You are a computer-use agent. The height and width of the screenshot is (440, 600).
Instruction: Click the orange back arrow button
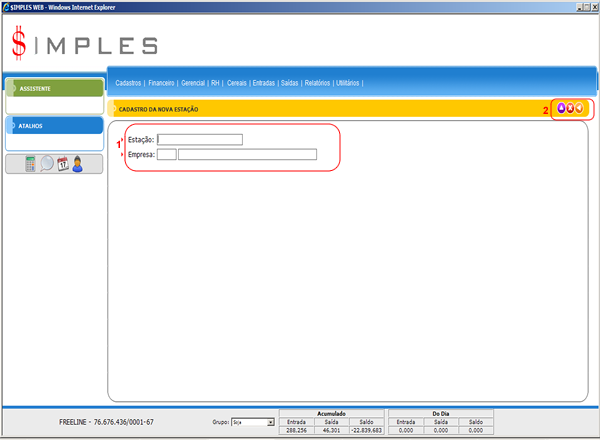tap(579, 108)
